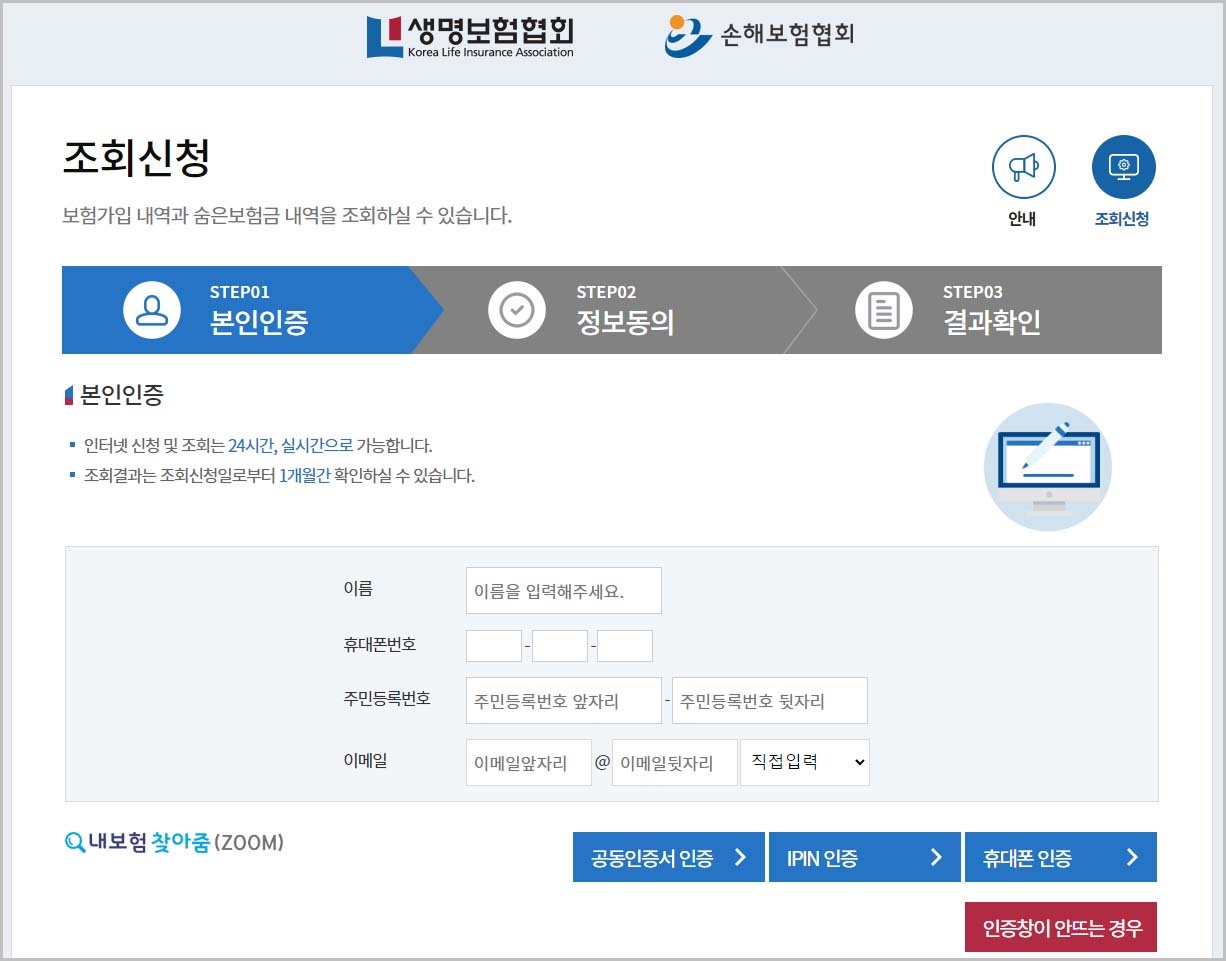Click the 조회신청 page heading
The height and width of the screenshot is (961, 1226).
click(x=136, y=158)
